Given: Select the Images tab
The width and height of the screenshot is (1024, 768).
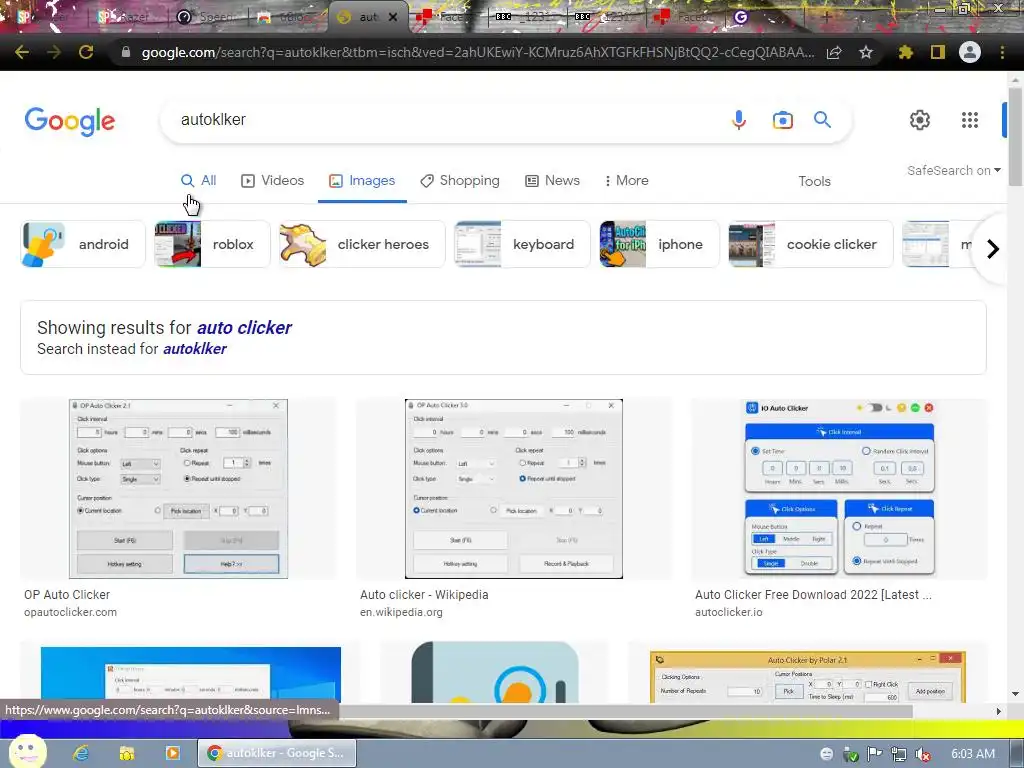Looking at the screenshot, I should (362, 180).
